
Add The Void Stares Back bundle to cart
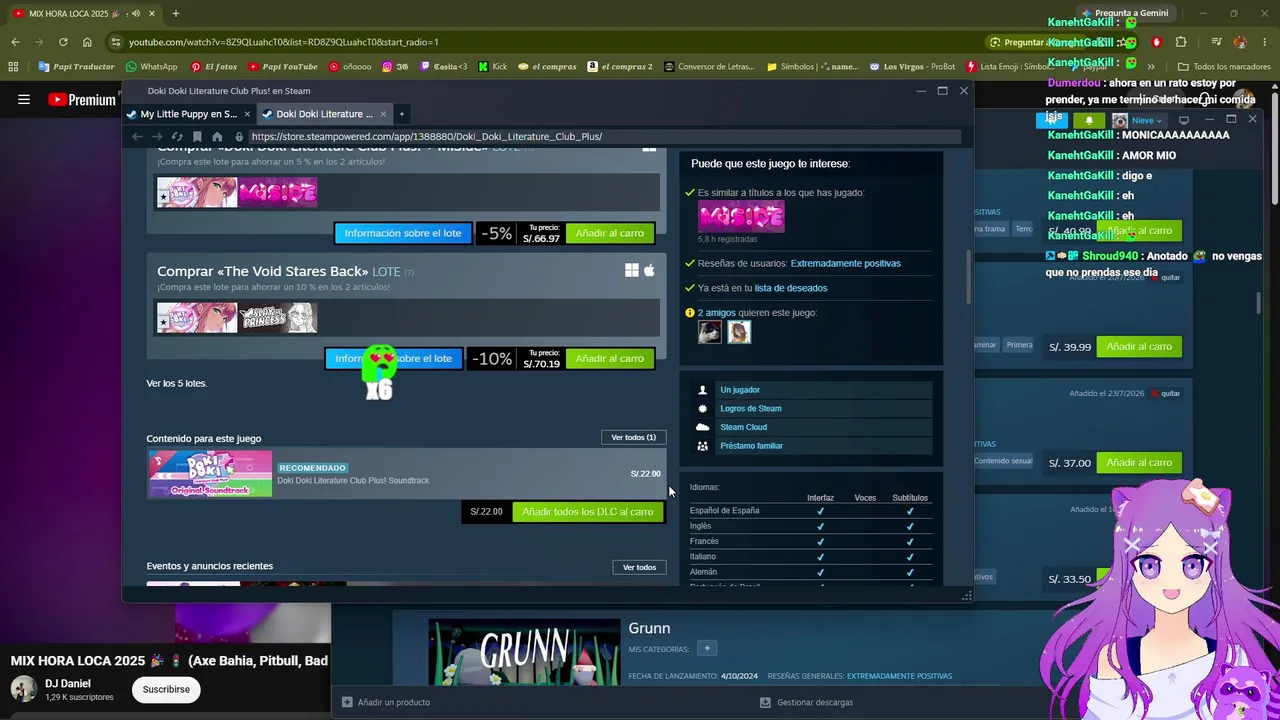(x=610, y=358)
